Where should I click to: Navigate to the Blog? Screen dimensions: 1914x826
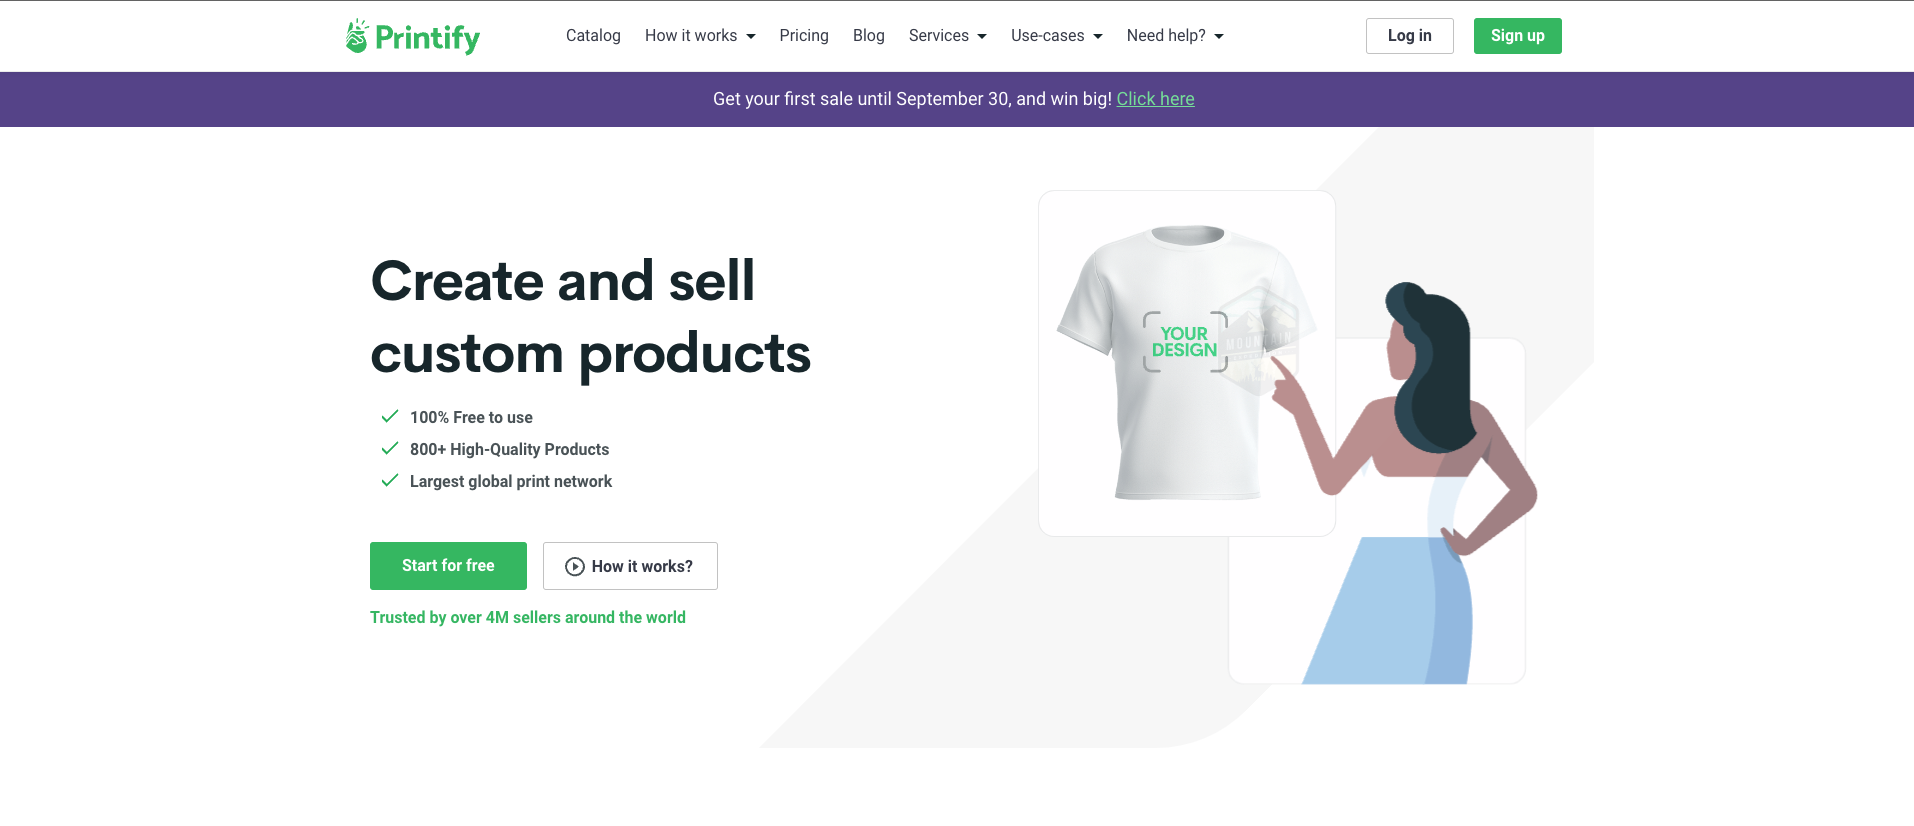tap(868, 36)
